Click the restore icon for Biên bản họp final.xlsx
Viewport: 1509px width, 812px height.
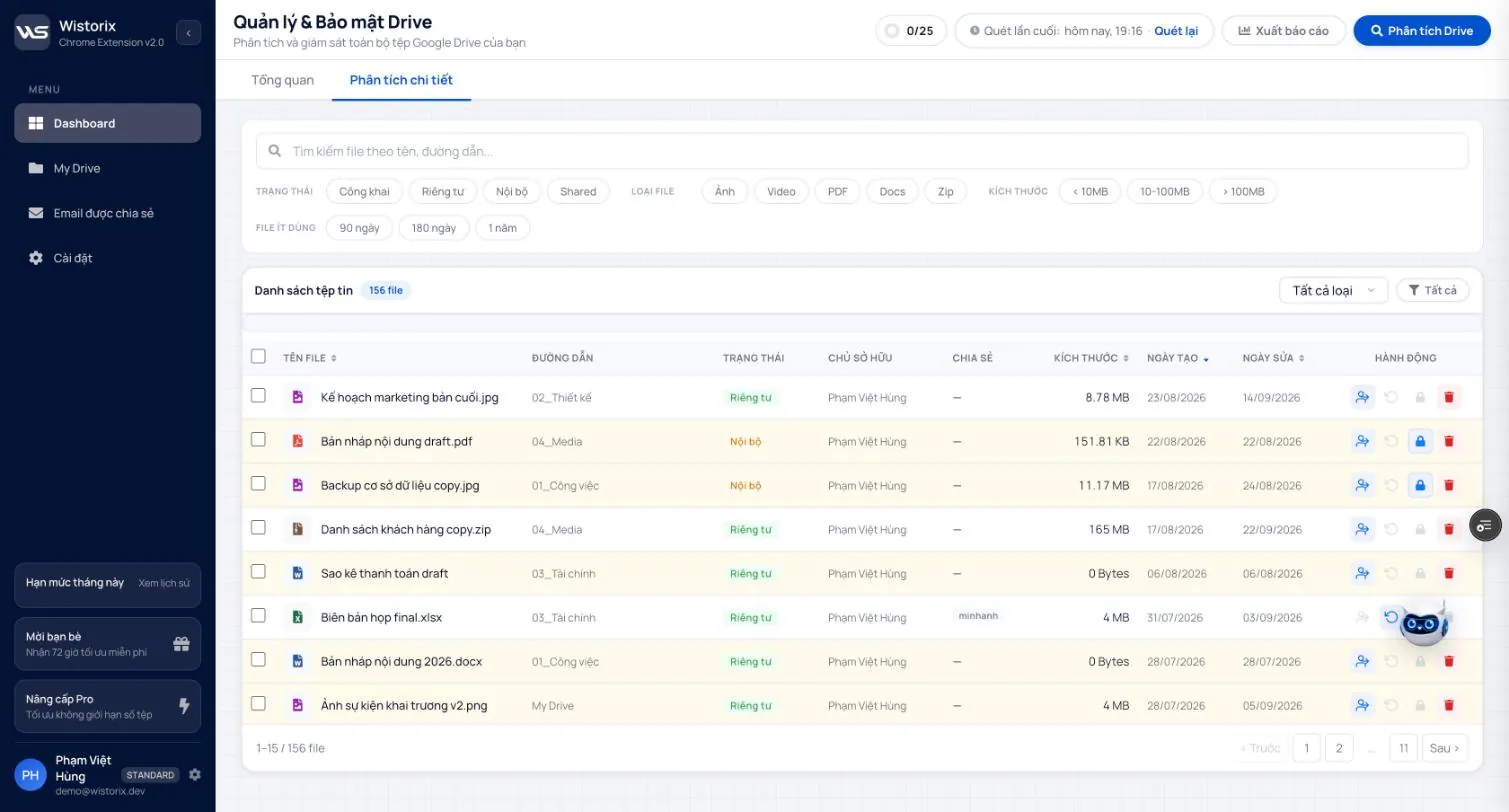tap(1391, 617)
